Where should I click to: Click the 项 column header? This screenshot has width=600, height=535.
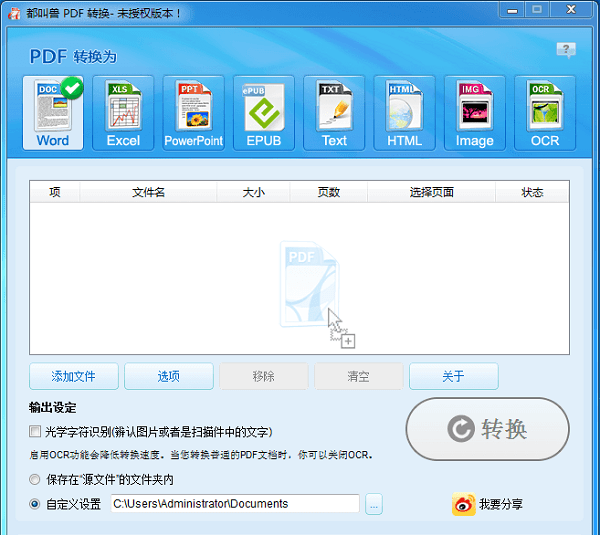[55, 192]
